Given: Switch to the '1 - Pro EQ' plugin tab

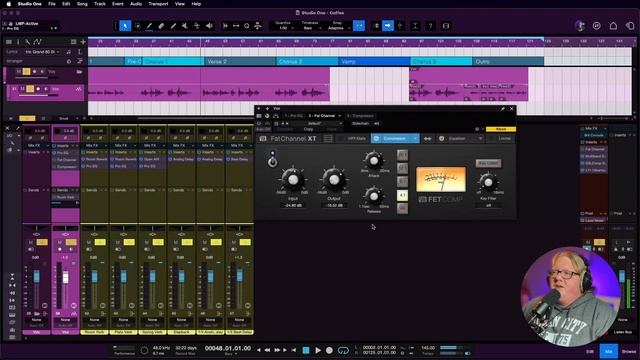Looking at the screenshot, I should 294,116.
